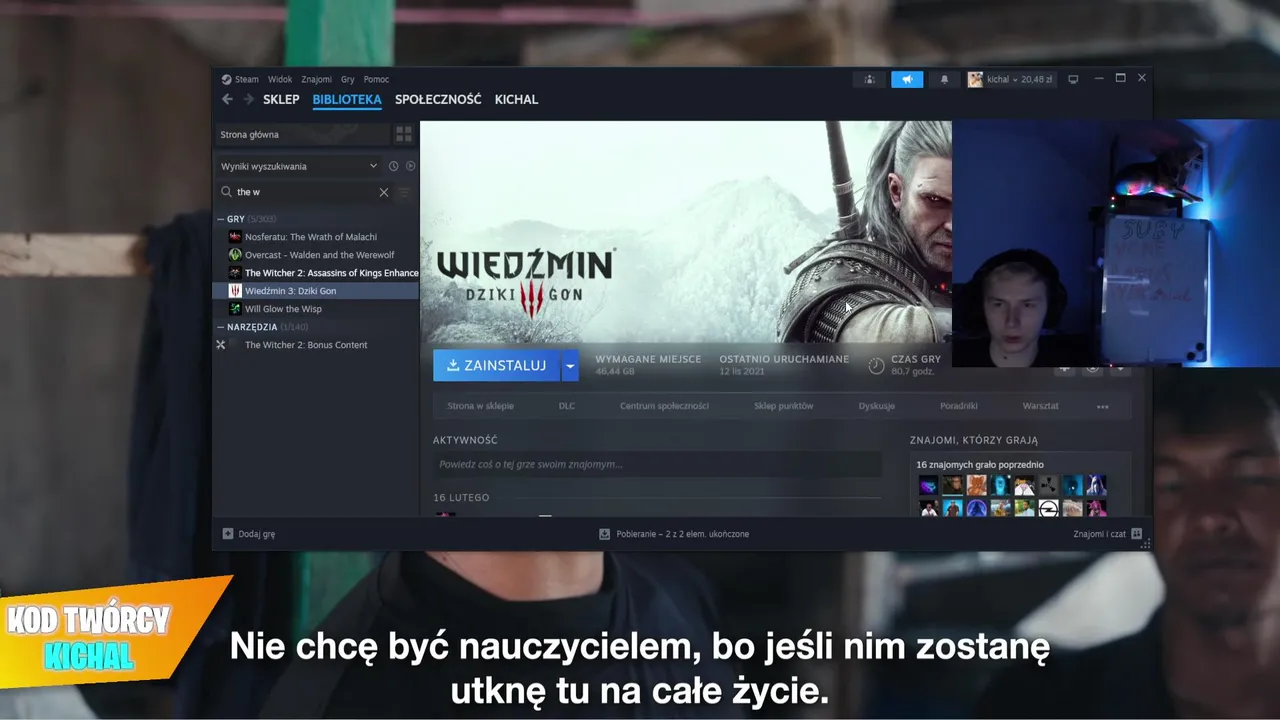
Task: Open the Znajomi menu
Action: 316,79
